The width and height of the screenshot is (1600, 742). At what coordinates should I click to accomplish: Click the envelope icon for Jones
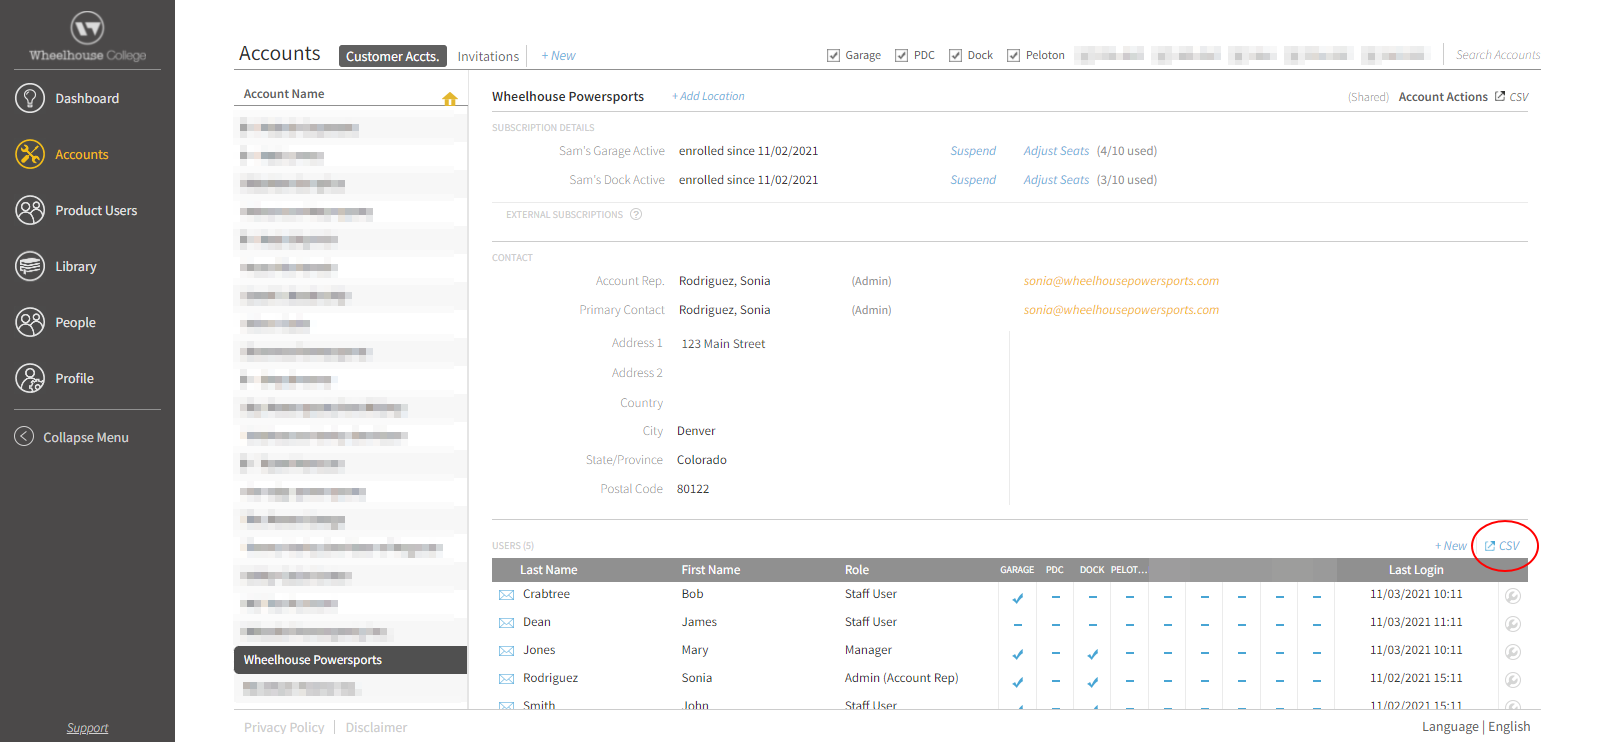[x=506, y=651]
